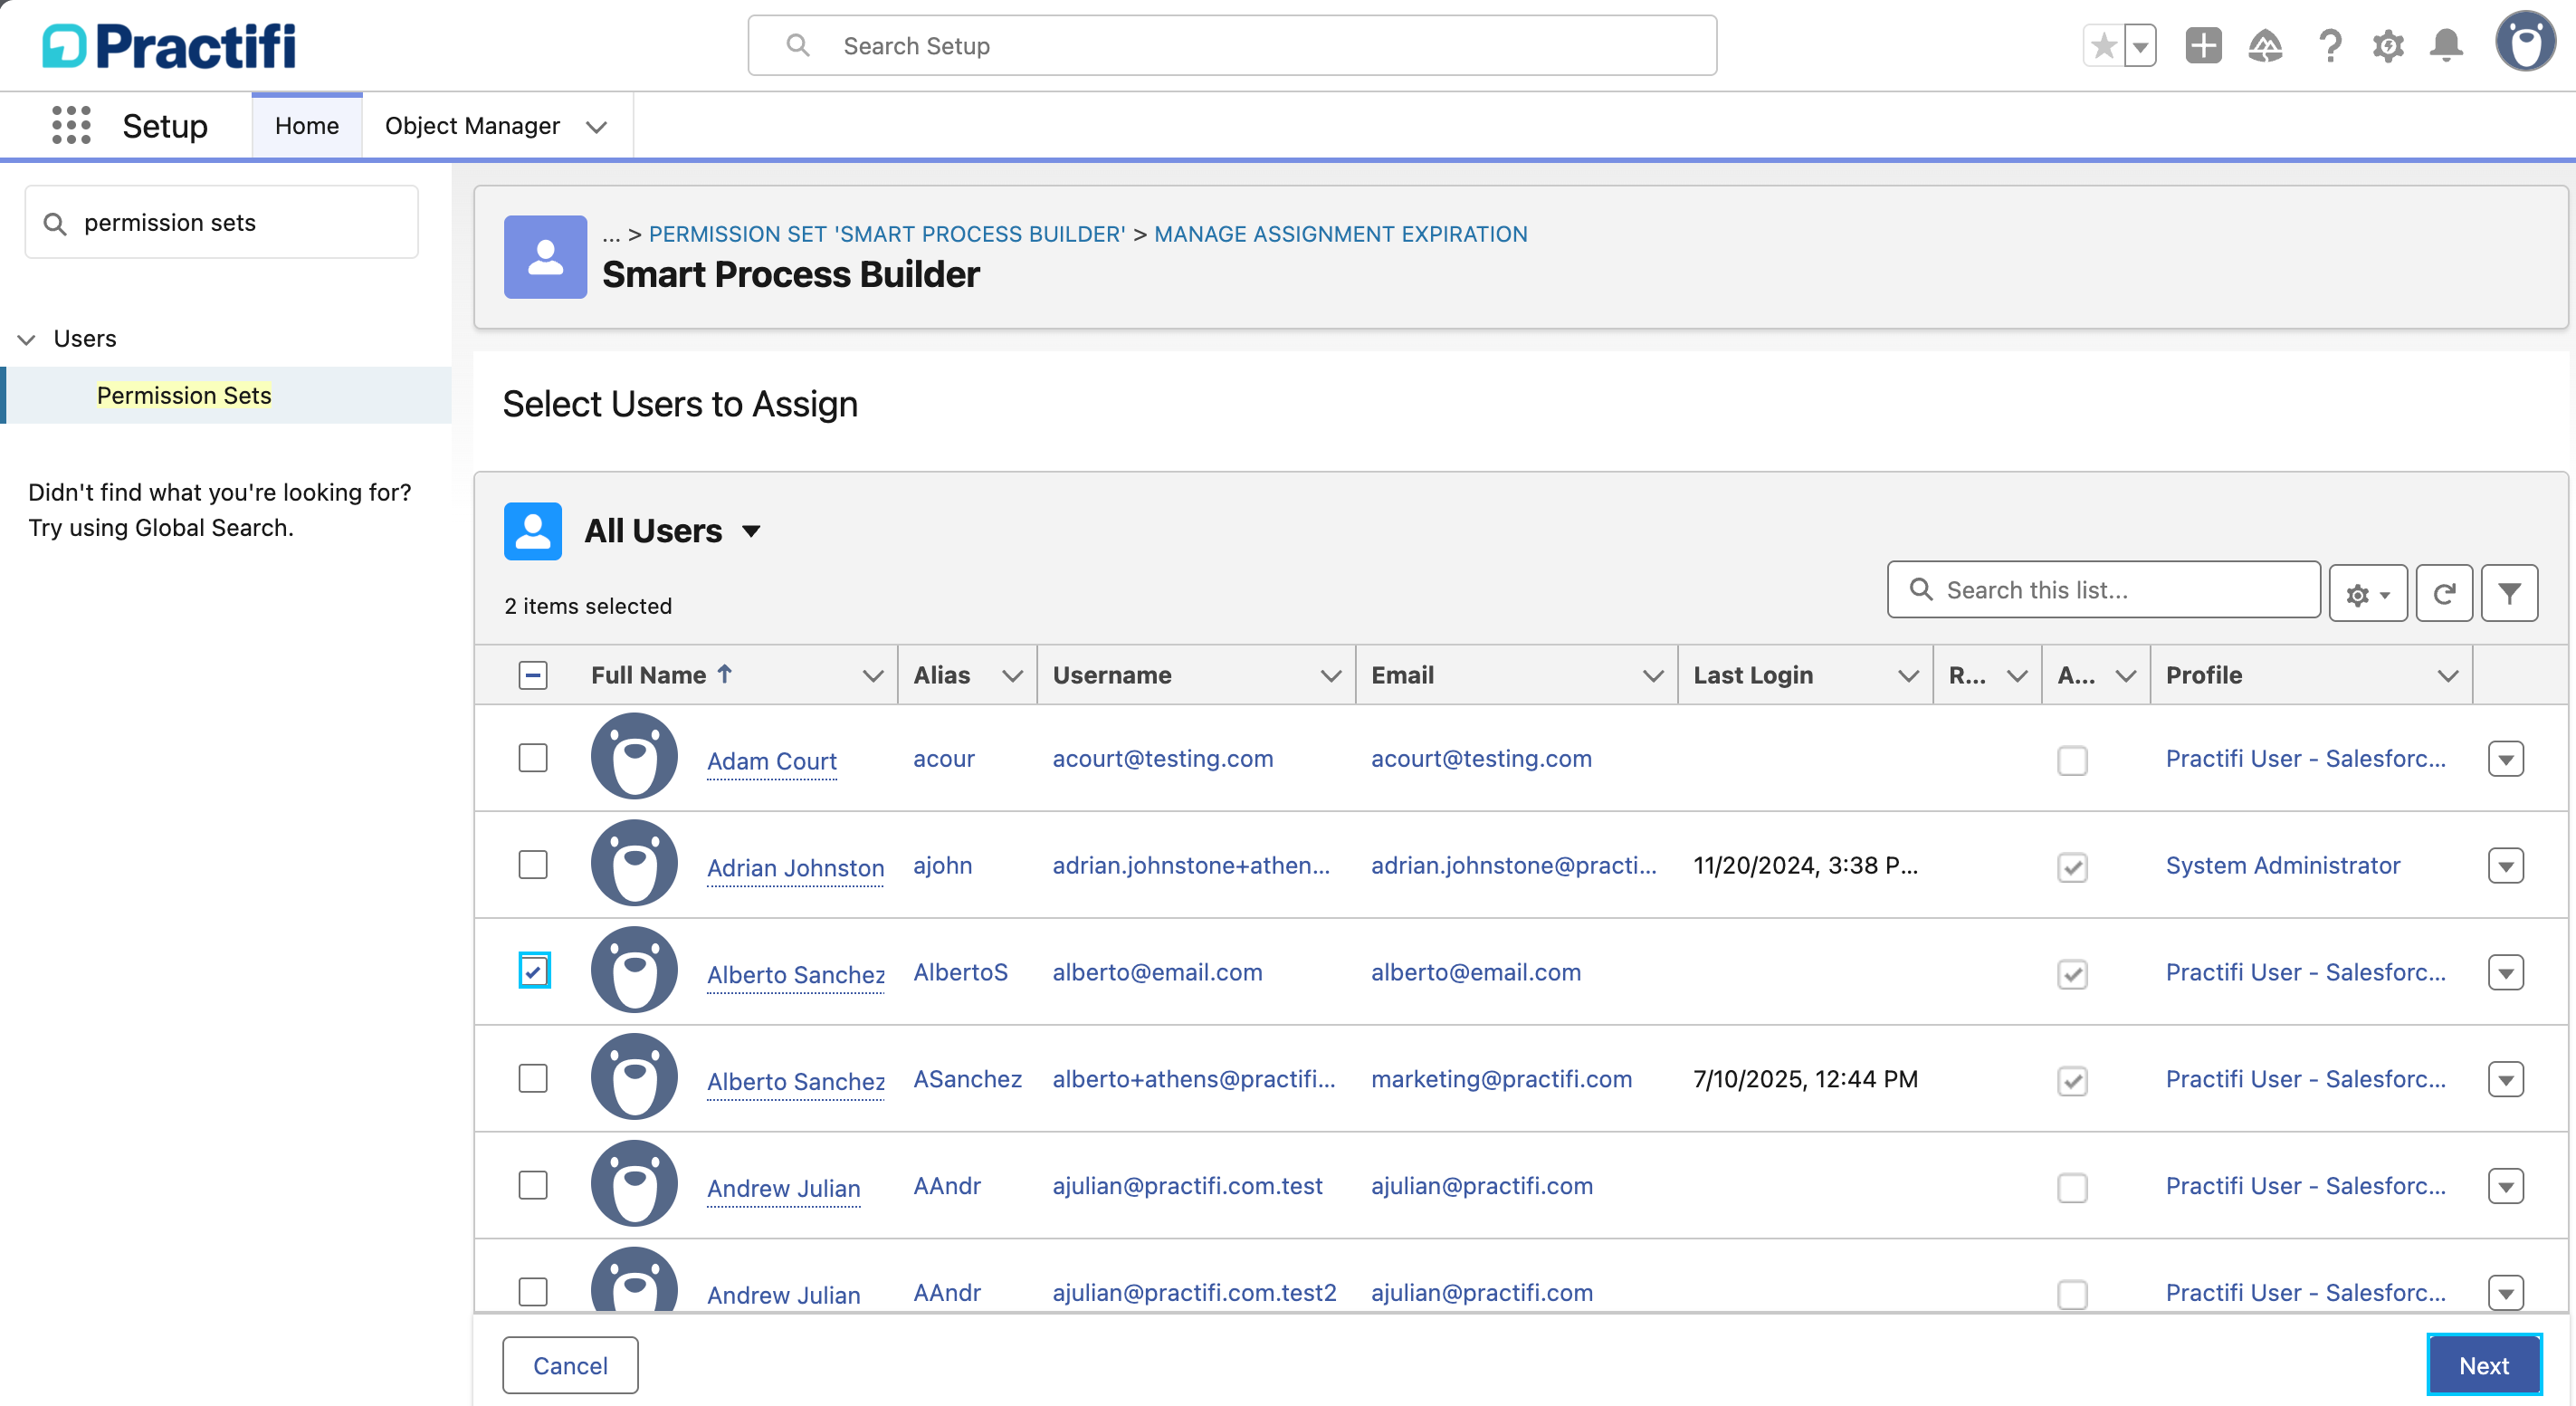2576x1406 pixels.
Task: Click the Practifi logo
Action: pyautogui.click(x=169, y=46)
